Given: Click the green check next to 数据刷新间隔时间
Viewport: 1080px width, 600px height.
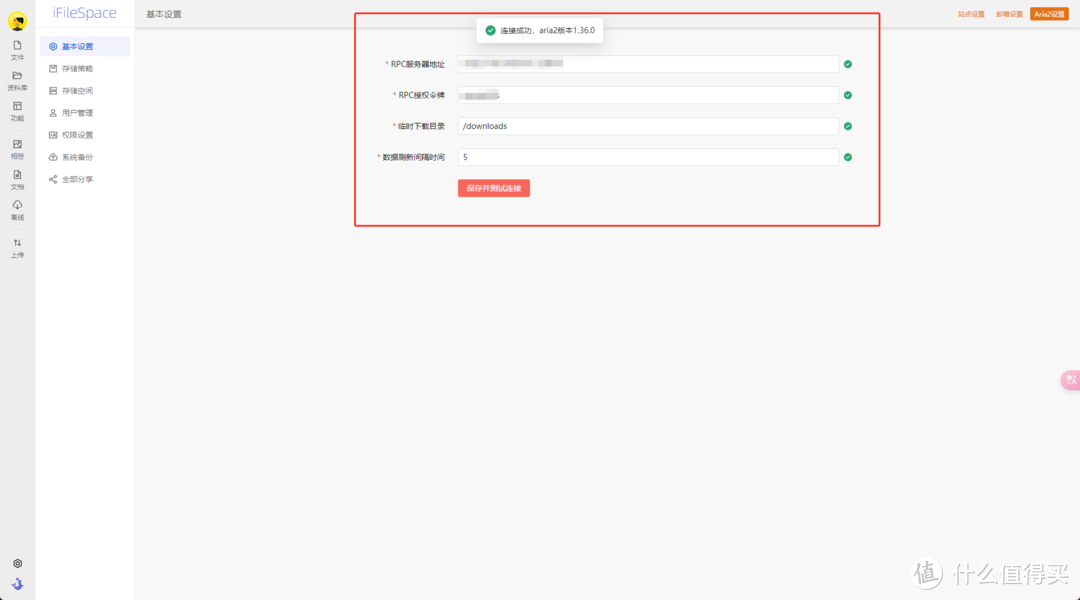Looking at the screenshot, I should coord(848,157).
